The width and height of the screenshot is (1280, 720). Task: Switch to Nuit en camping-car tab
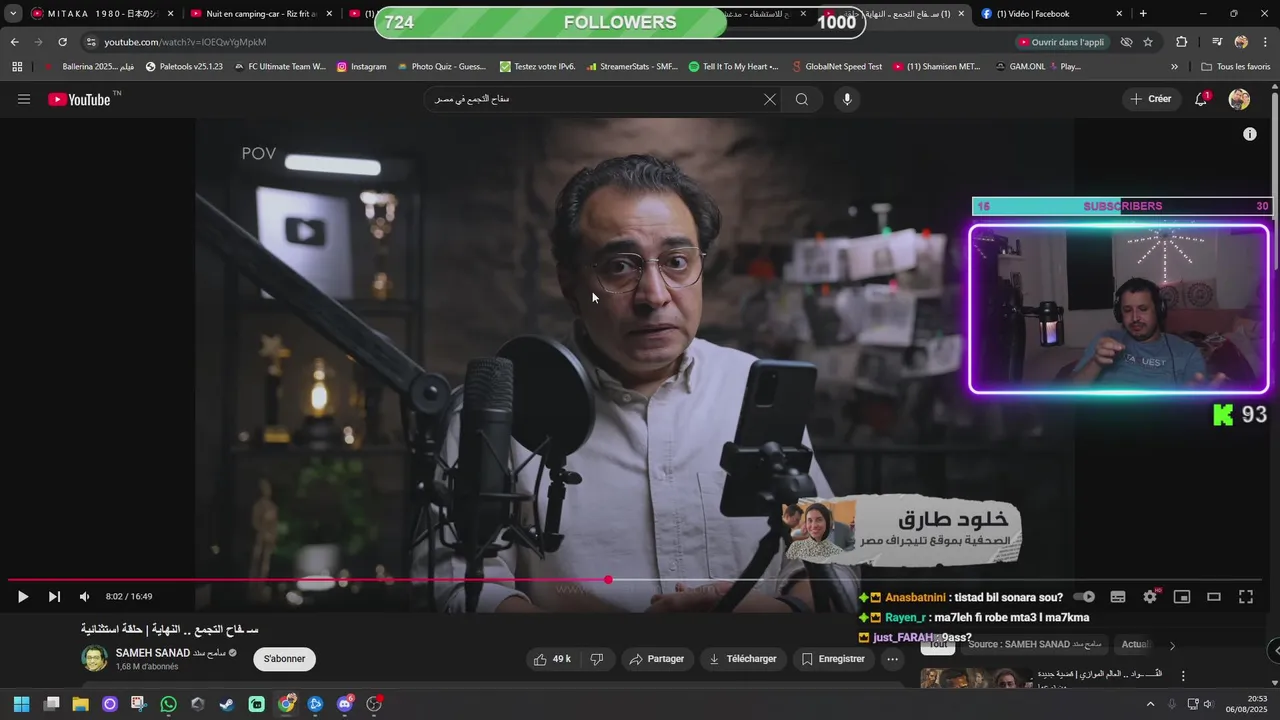click(x=260, y=14)
